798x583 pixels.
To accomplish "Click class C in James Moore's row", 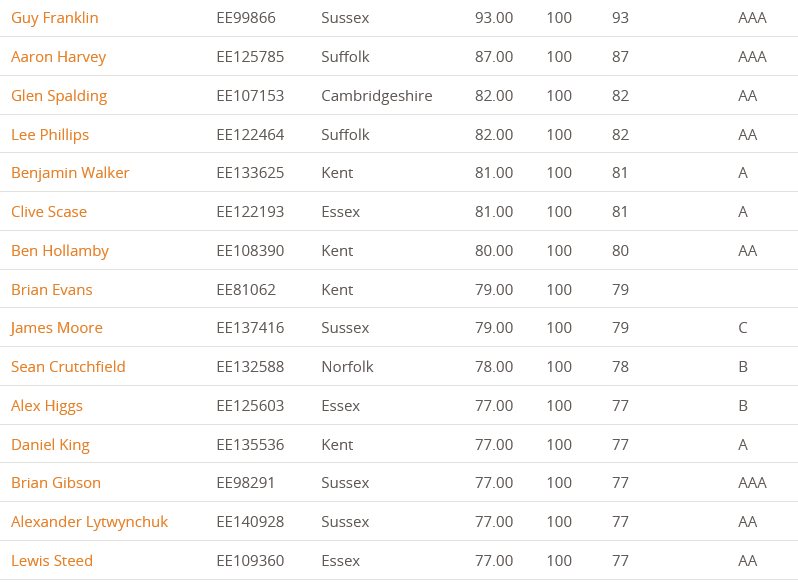I will (743, 328).
